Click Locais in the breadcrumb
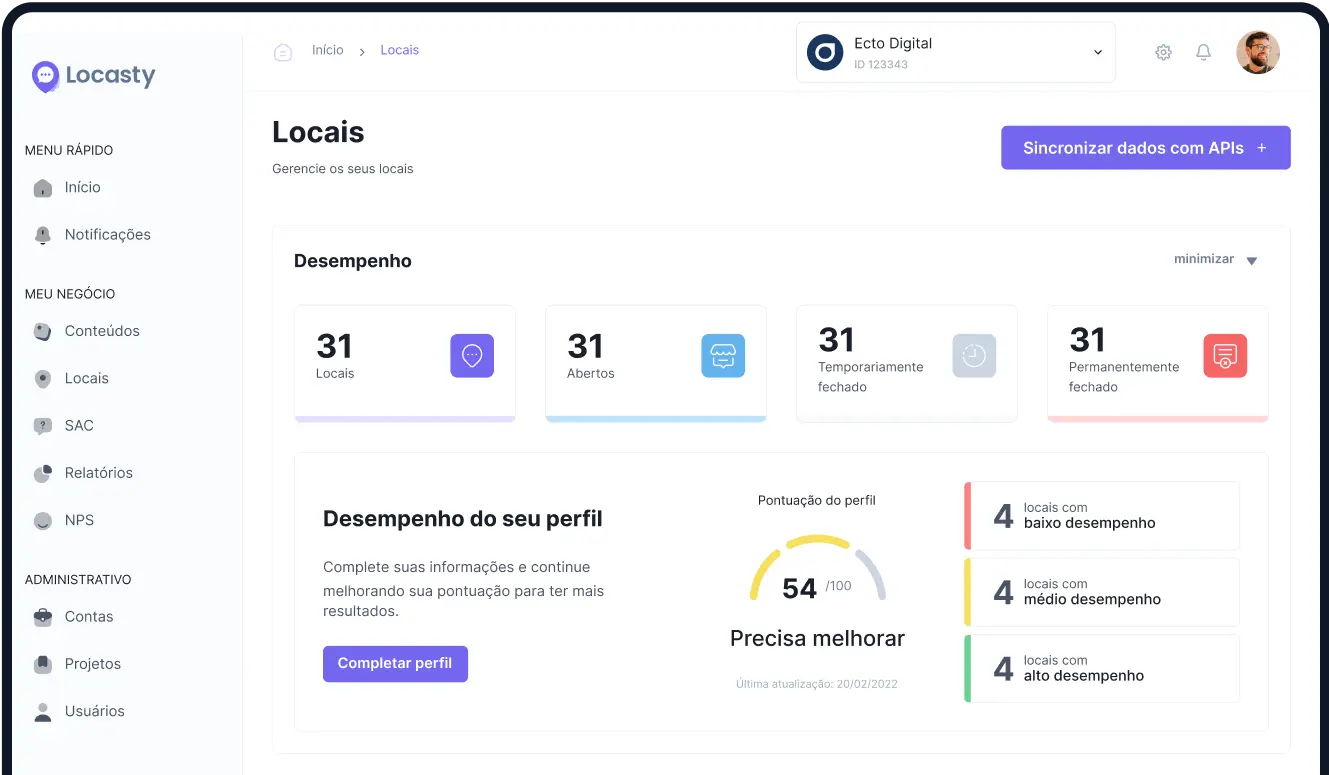Image resolution: width=1329 pixels, height=775 pixels. tap(400, 50)
